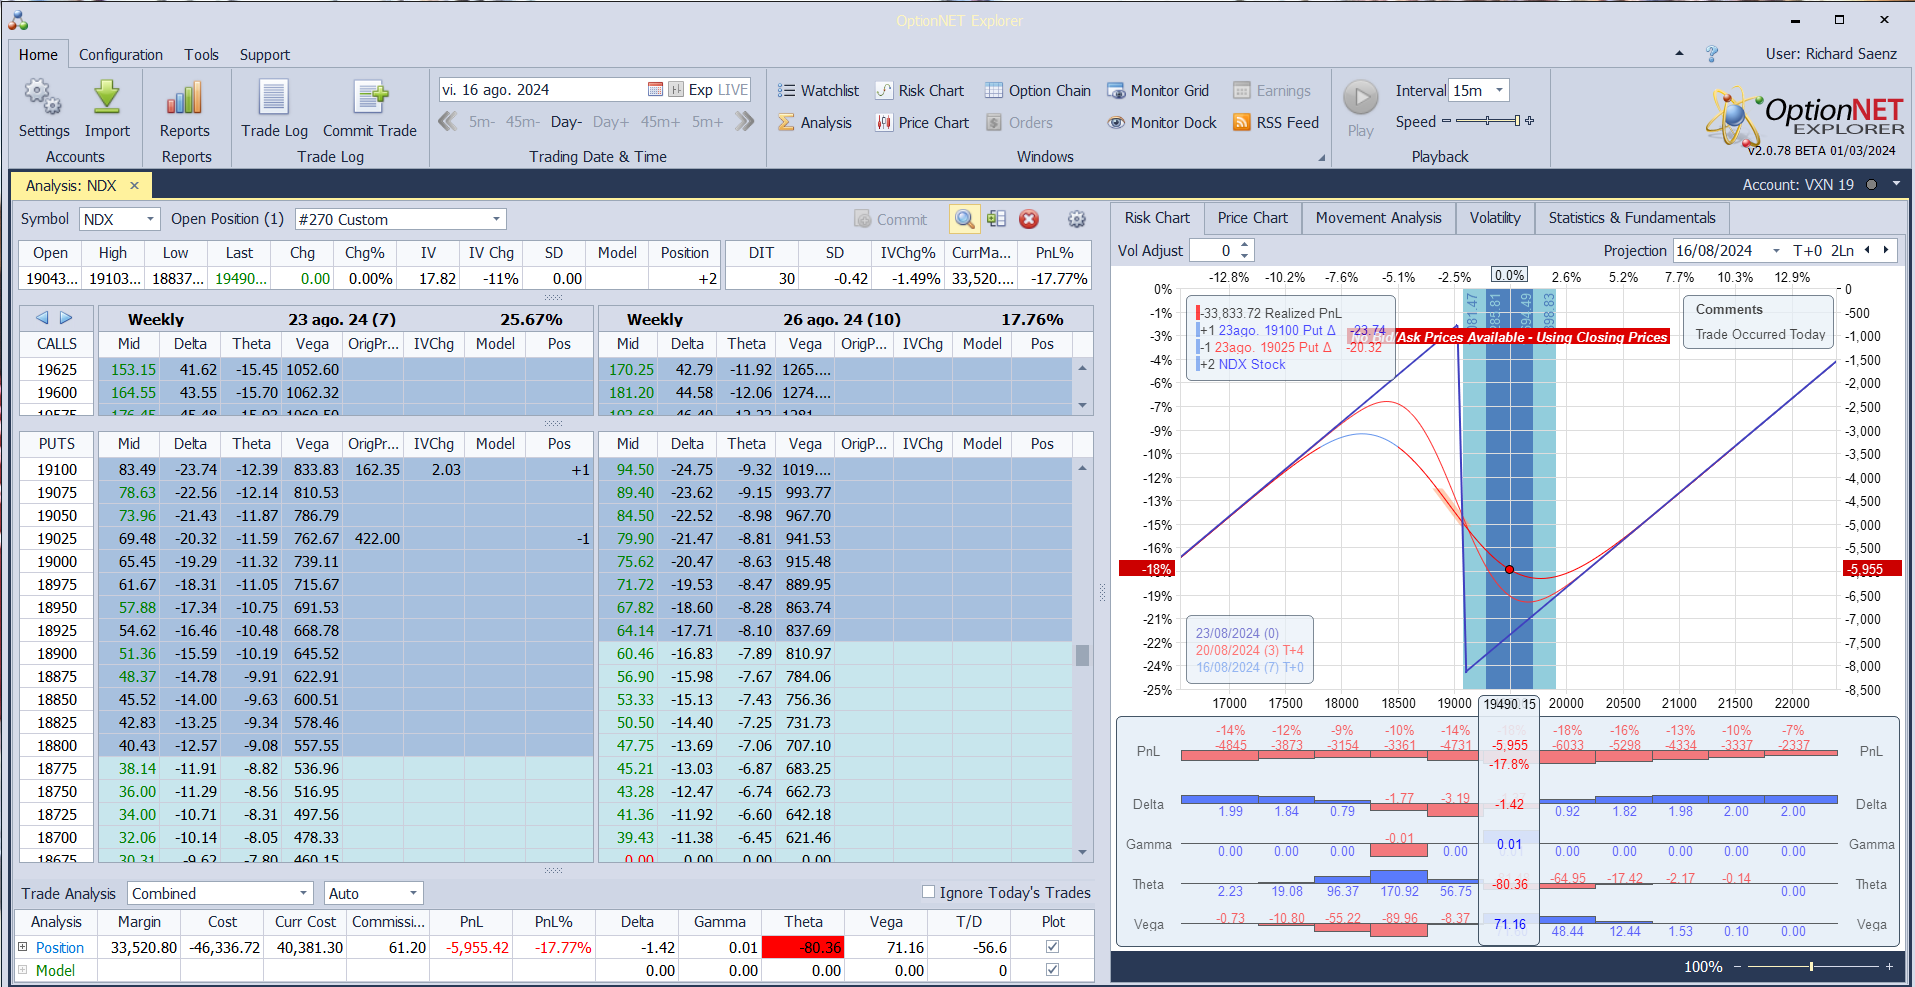Open the RSS Feed window

pos(1276,123)
